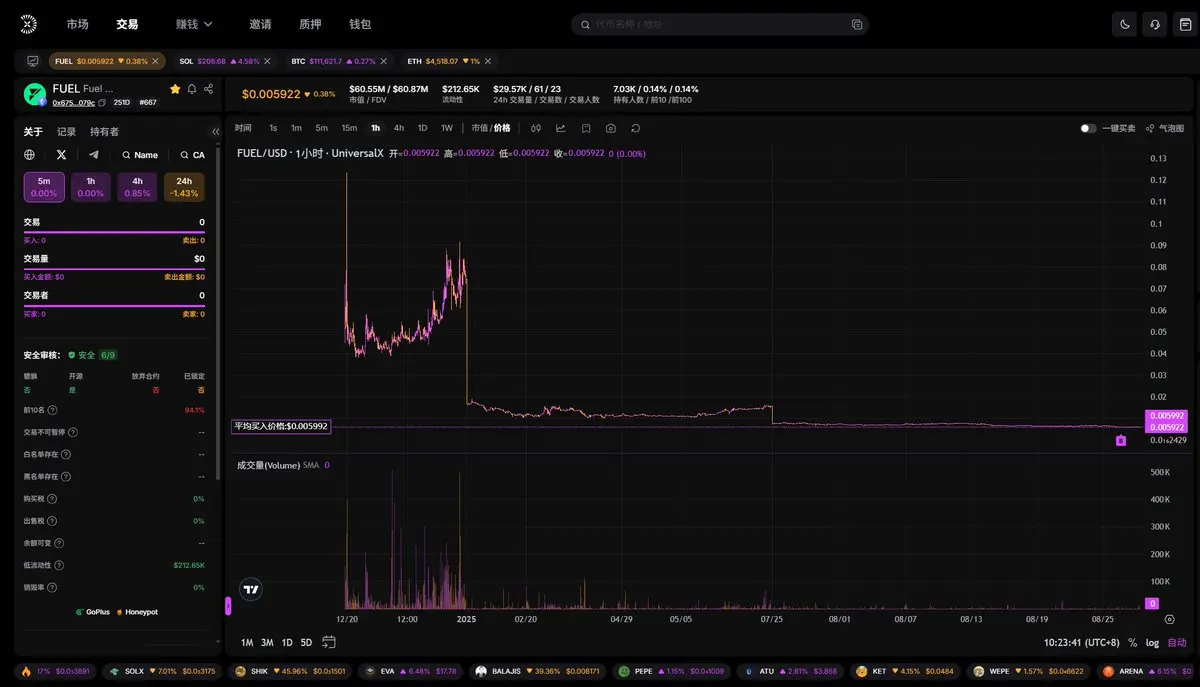
Task: Open the token website globe icon
Action: (30, 155)
